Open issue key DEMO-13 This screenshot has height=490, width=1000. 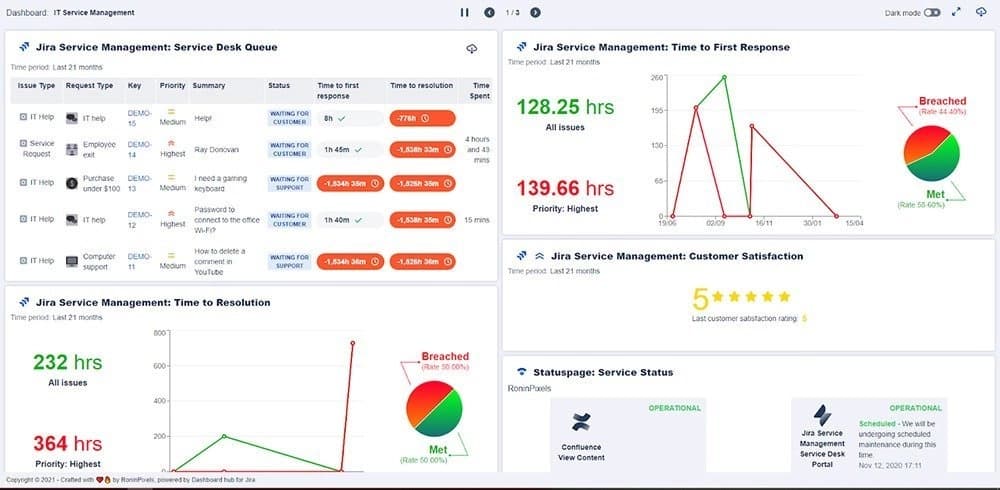(x=138, y=182)
